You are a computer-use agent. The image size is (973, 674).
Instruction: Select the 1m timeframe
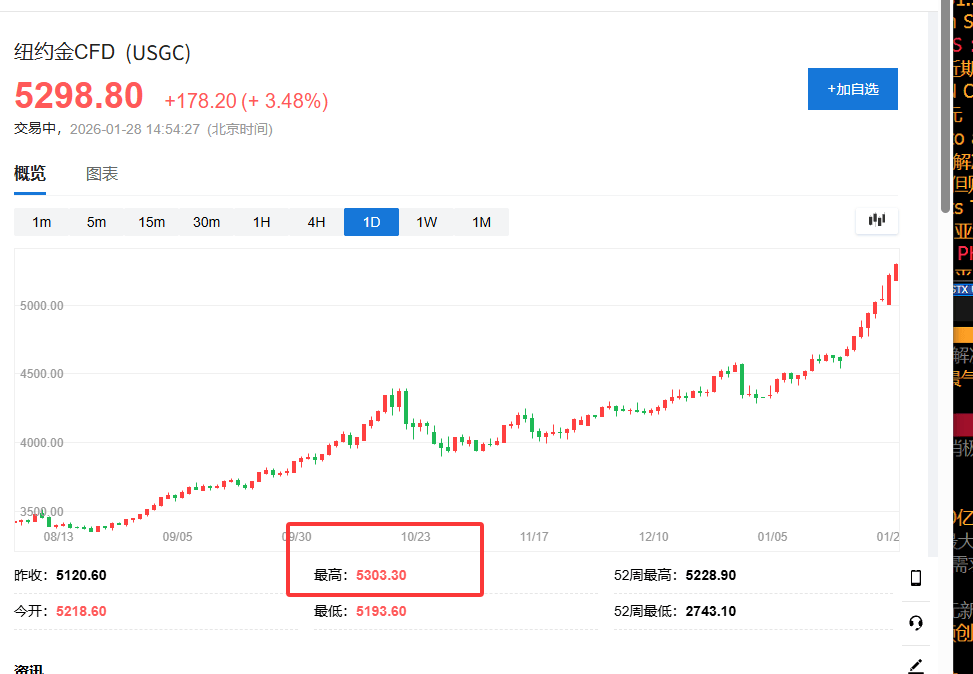tap(41, 222)
